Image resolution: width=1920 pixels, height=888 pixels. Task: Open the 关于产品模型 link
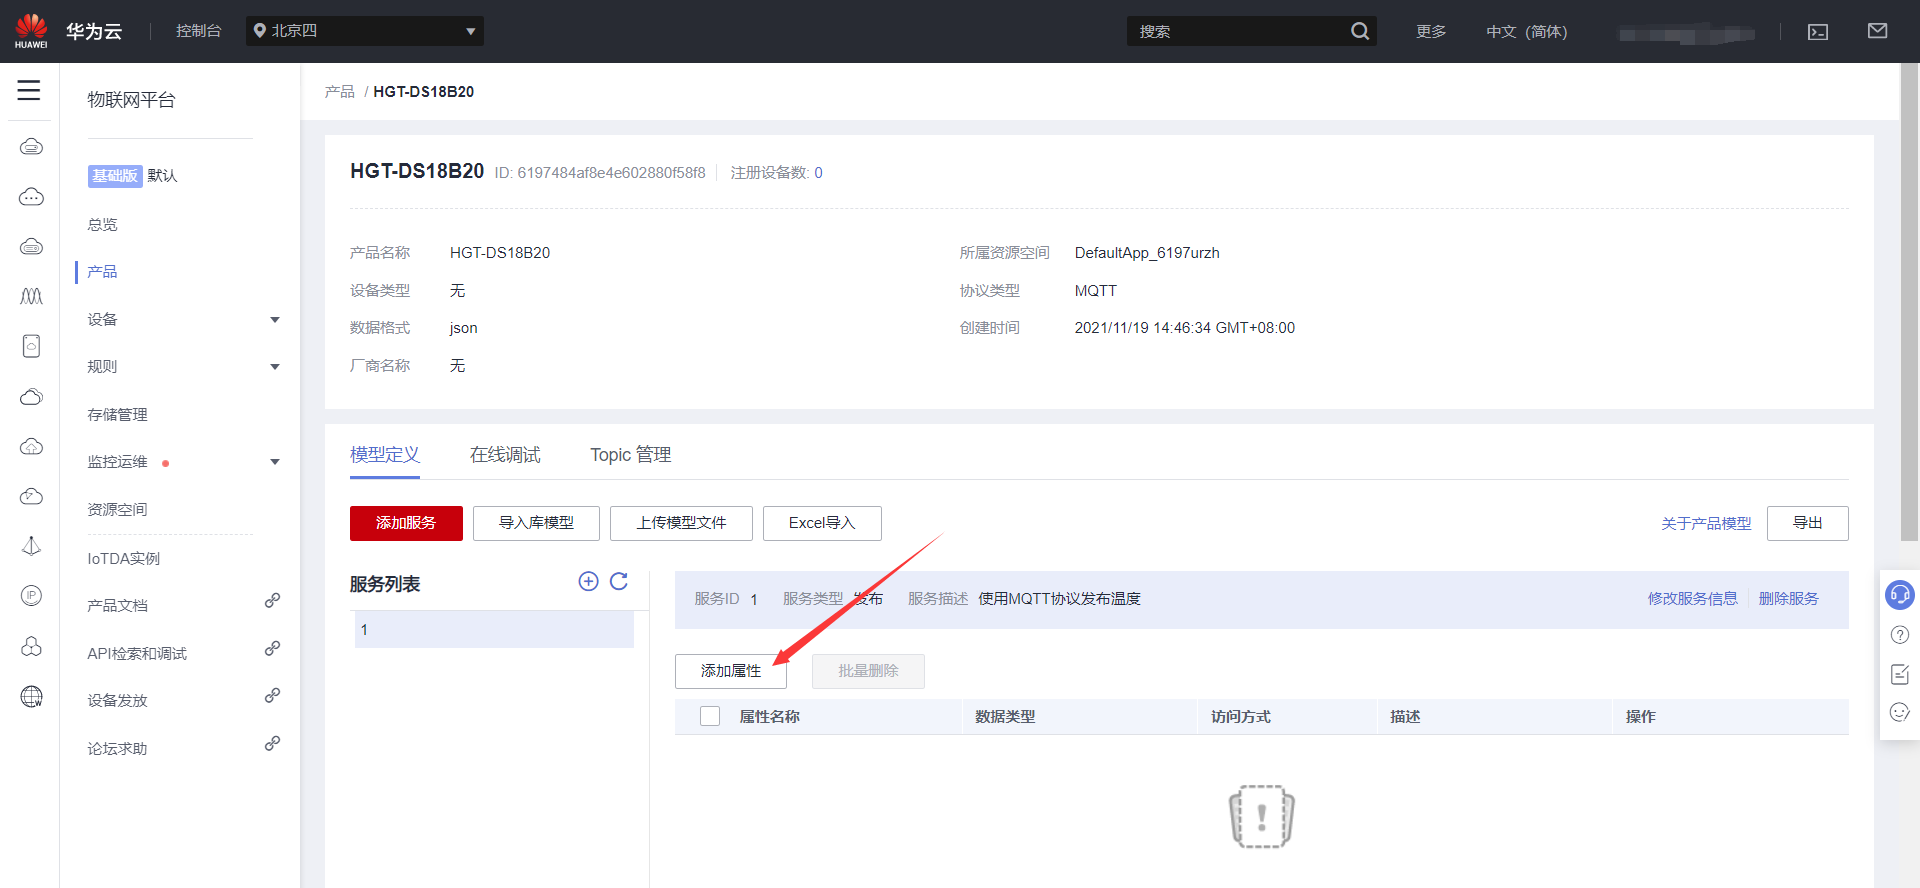tap(1706, 523)
